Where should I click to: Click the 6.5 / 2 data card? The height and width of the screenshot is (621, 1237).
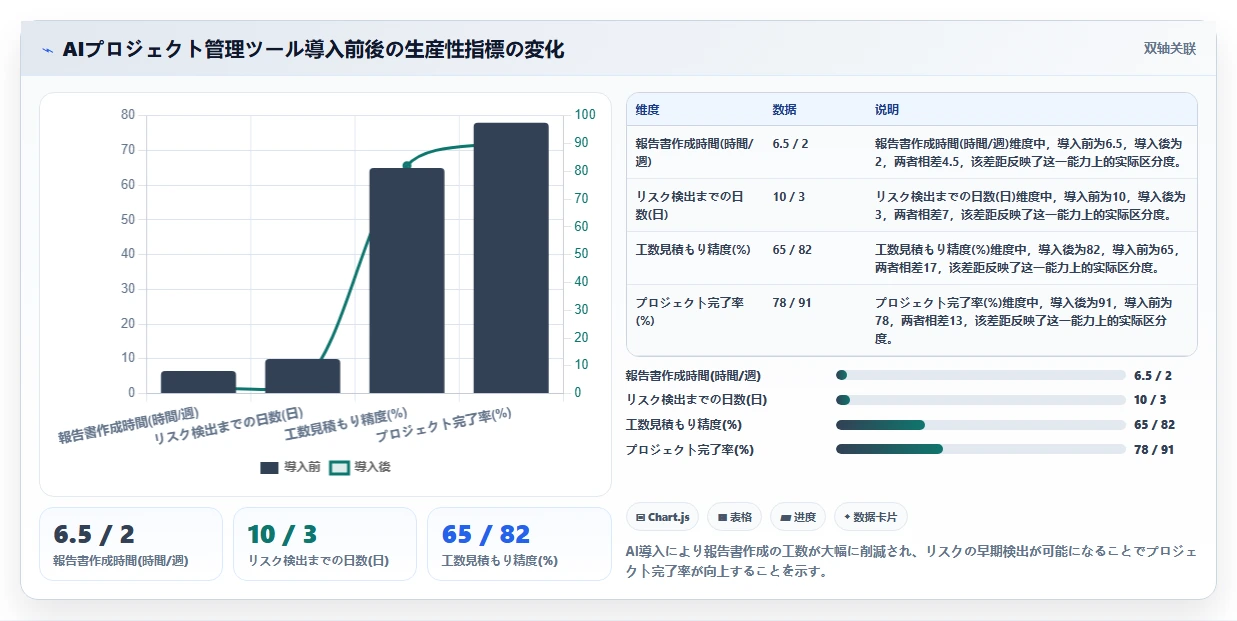(131, 544)
